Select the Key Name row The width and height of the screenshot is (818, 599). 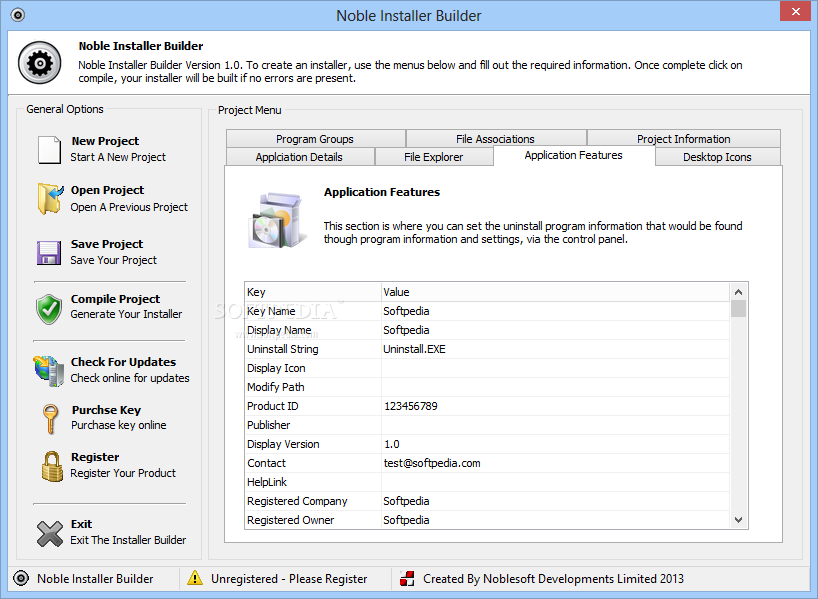487,311
